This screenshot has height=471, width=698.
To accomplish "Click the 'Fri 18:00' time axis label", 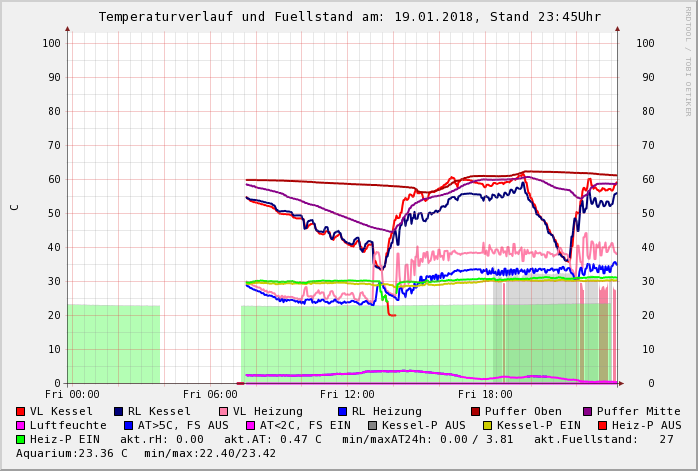I will coord(485,395).
